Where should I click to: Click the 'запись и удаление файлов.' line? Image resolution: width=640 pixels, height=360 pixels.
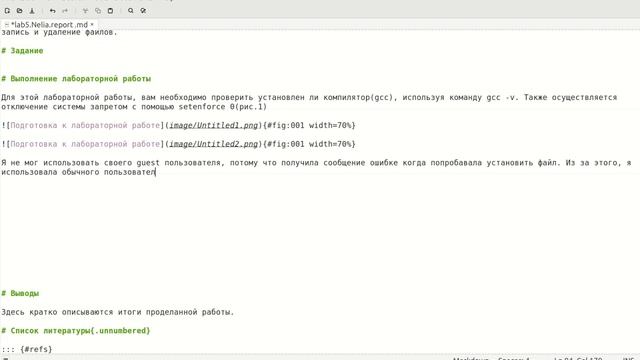tap(59, 32)
